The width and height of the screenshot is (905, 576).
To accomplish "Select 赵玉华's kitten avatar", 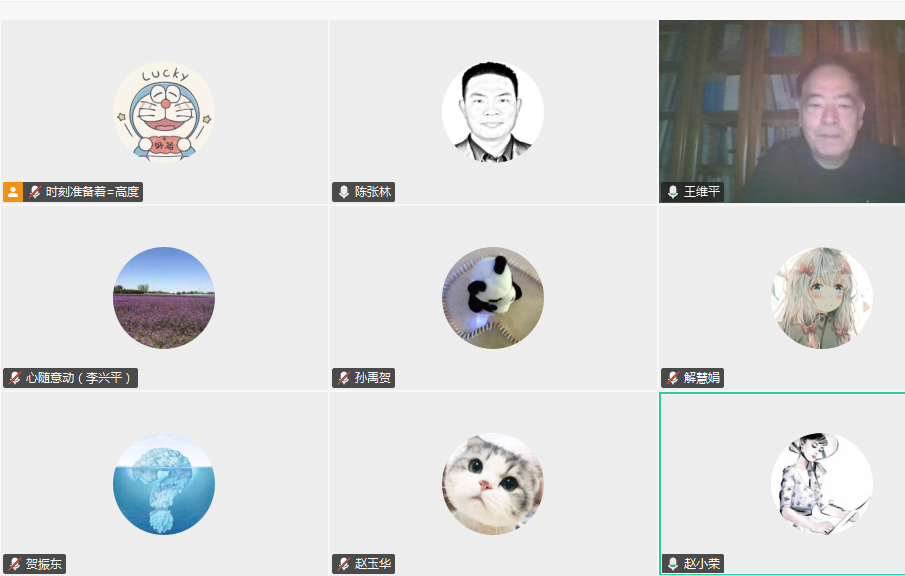I will point(493,484).
